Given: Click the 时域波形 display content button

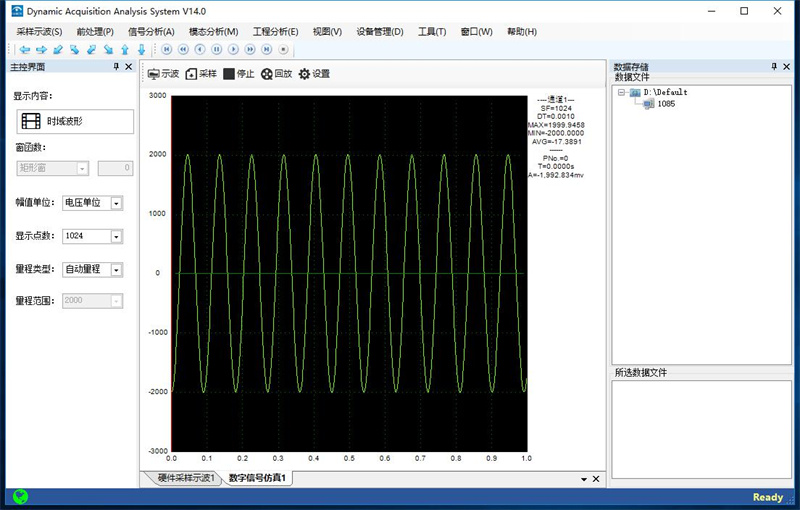Looking at the screenshot, I should click(x=75, y=121).
